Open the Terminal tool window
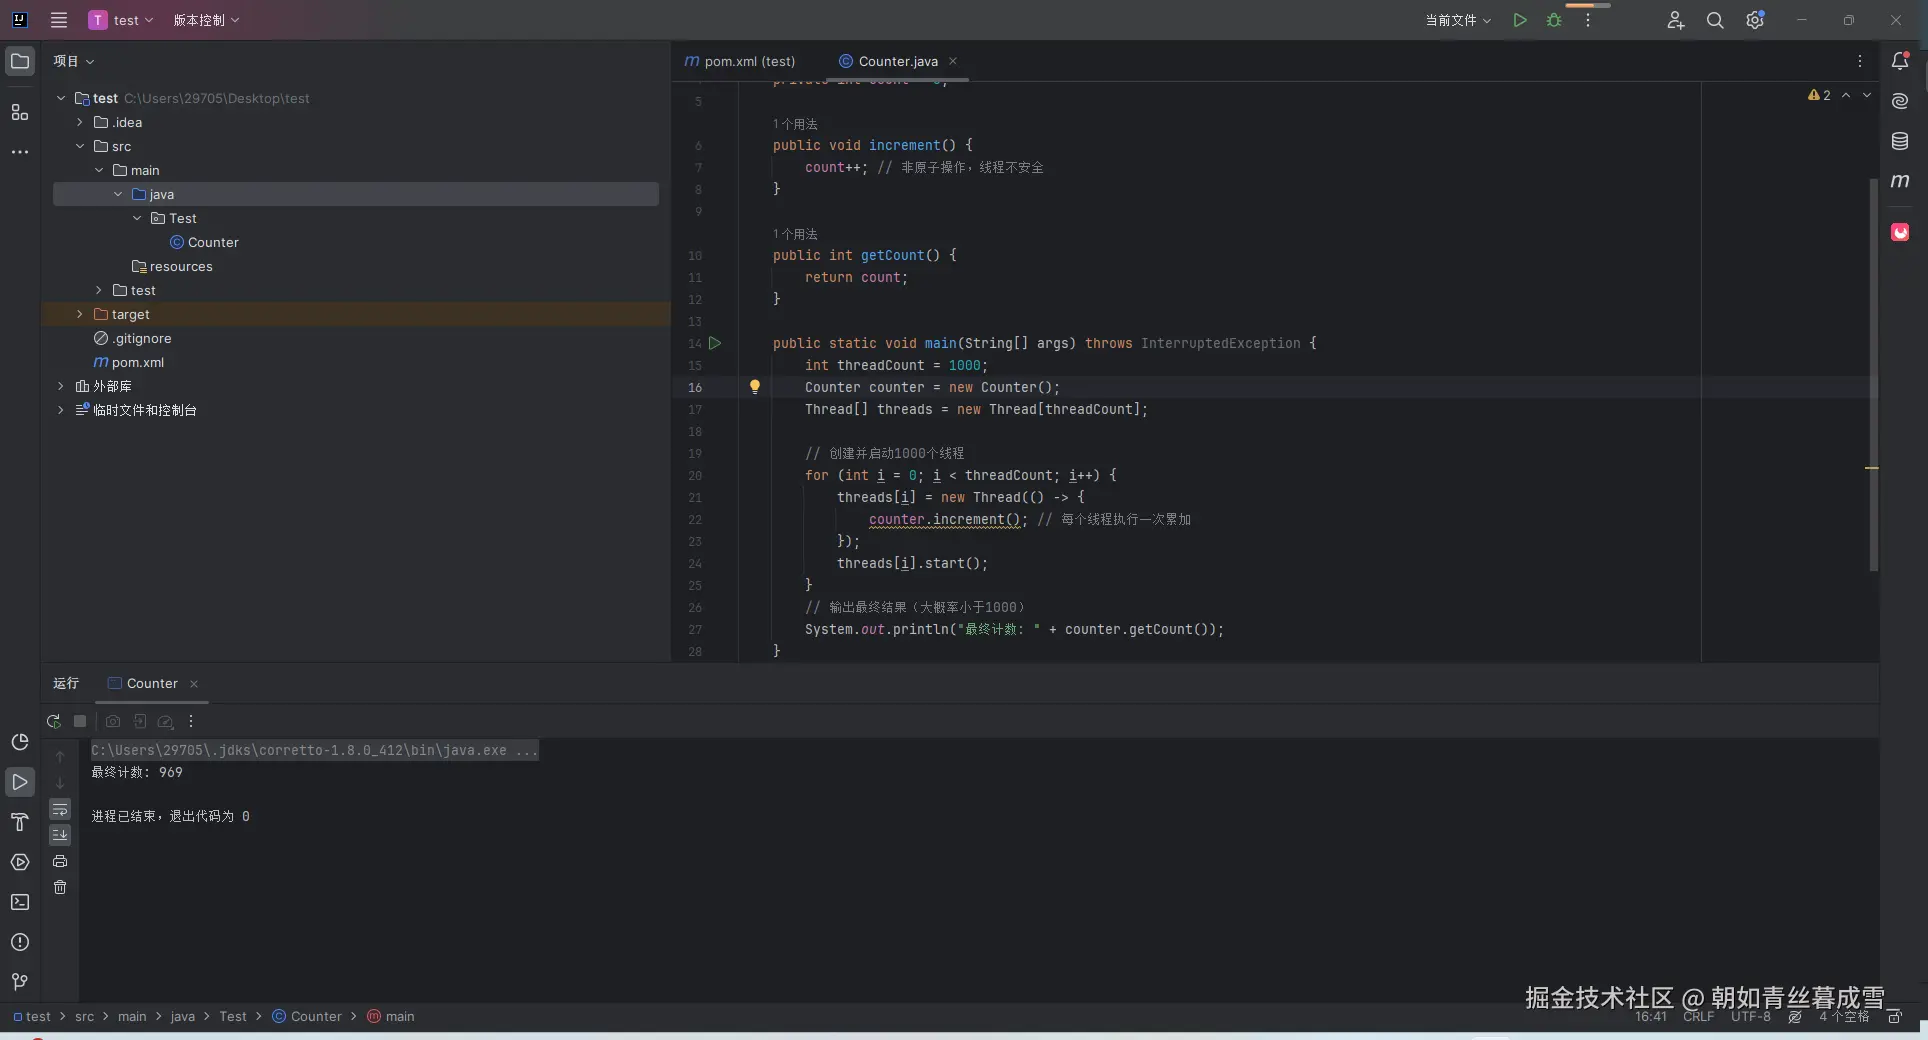This screenshot has height=1040, width=1928. pos(20,902)
